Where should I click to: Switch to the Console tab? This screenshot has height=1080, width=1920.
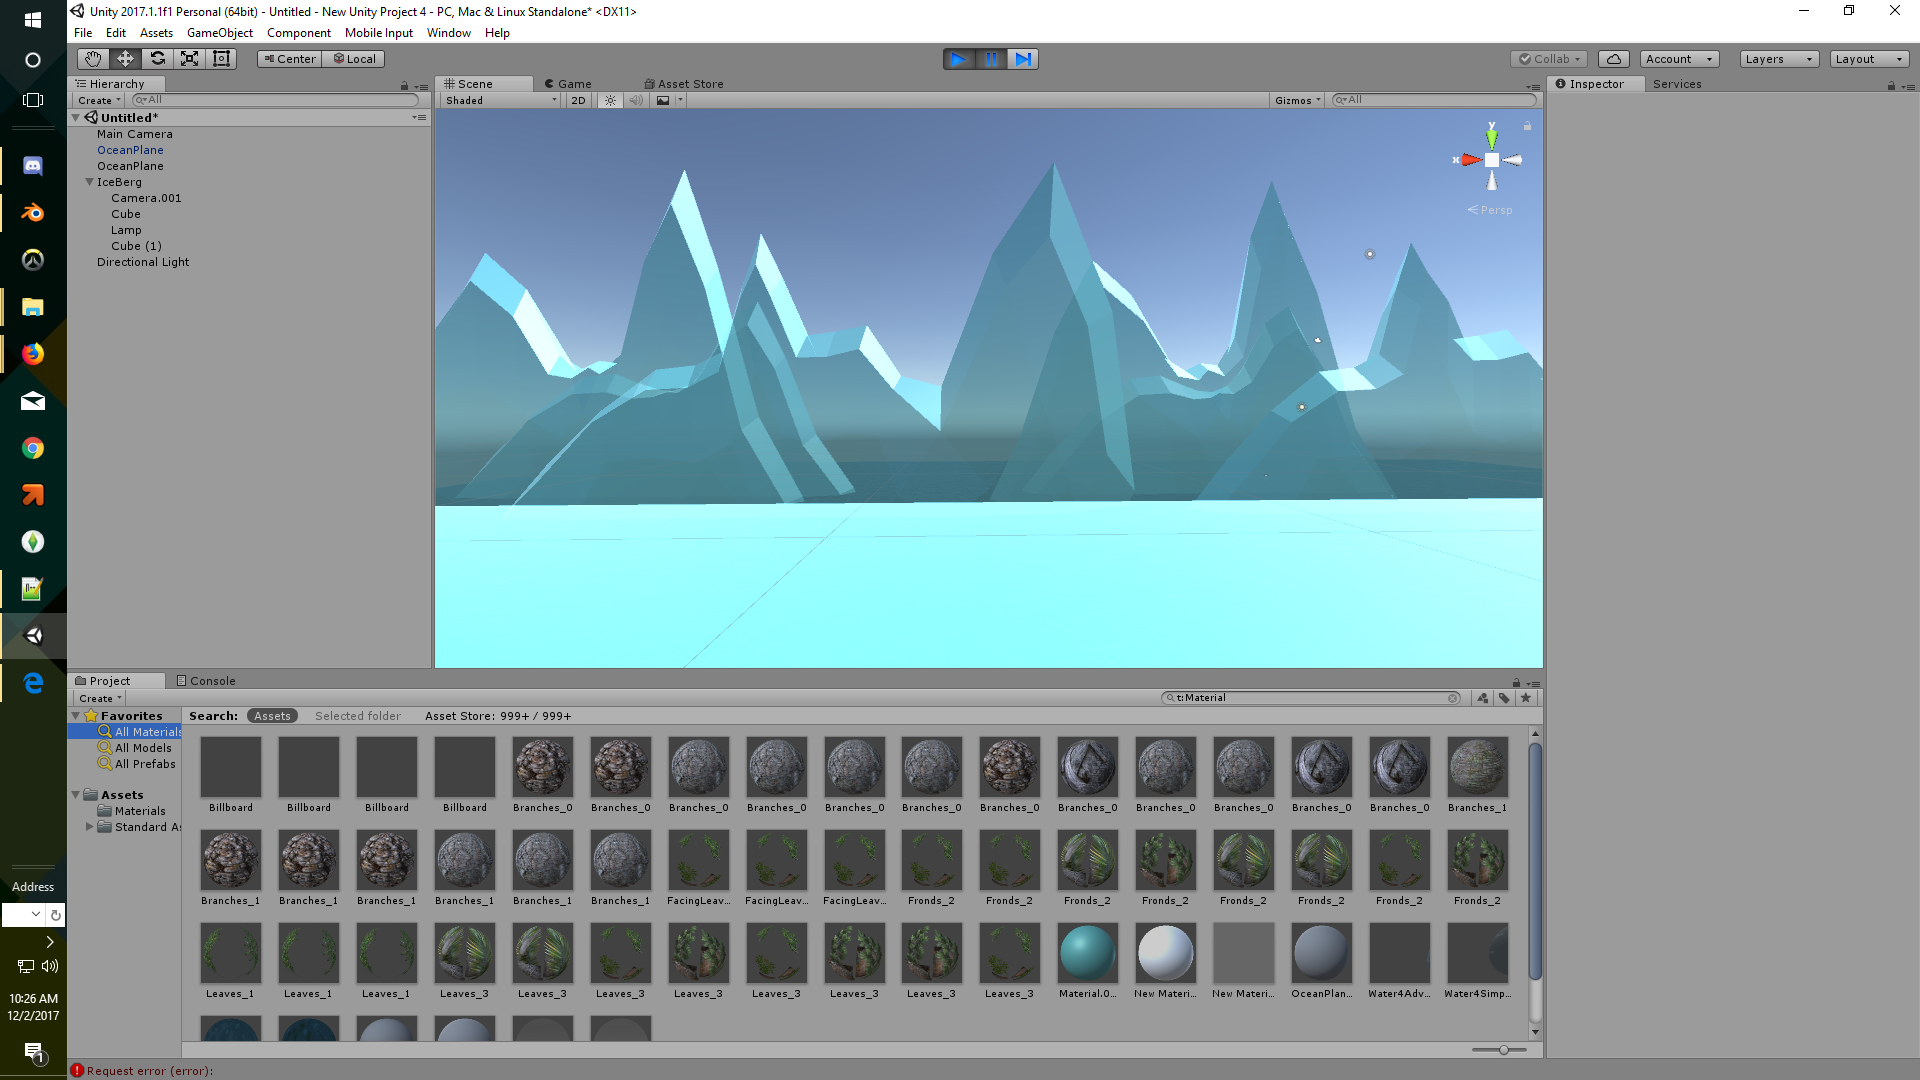point(206,681)
